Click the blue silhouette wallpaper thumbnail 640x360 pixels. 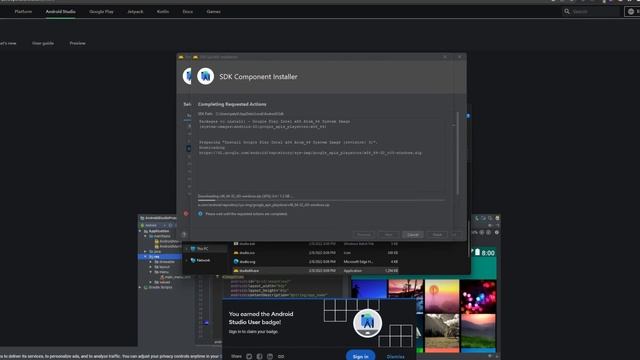(x=369, y=289)
